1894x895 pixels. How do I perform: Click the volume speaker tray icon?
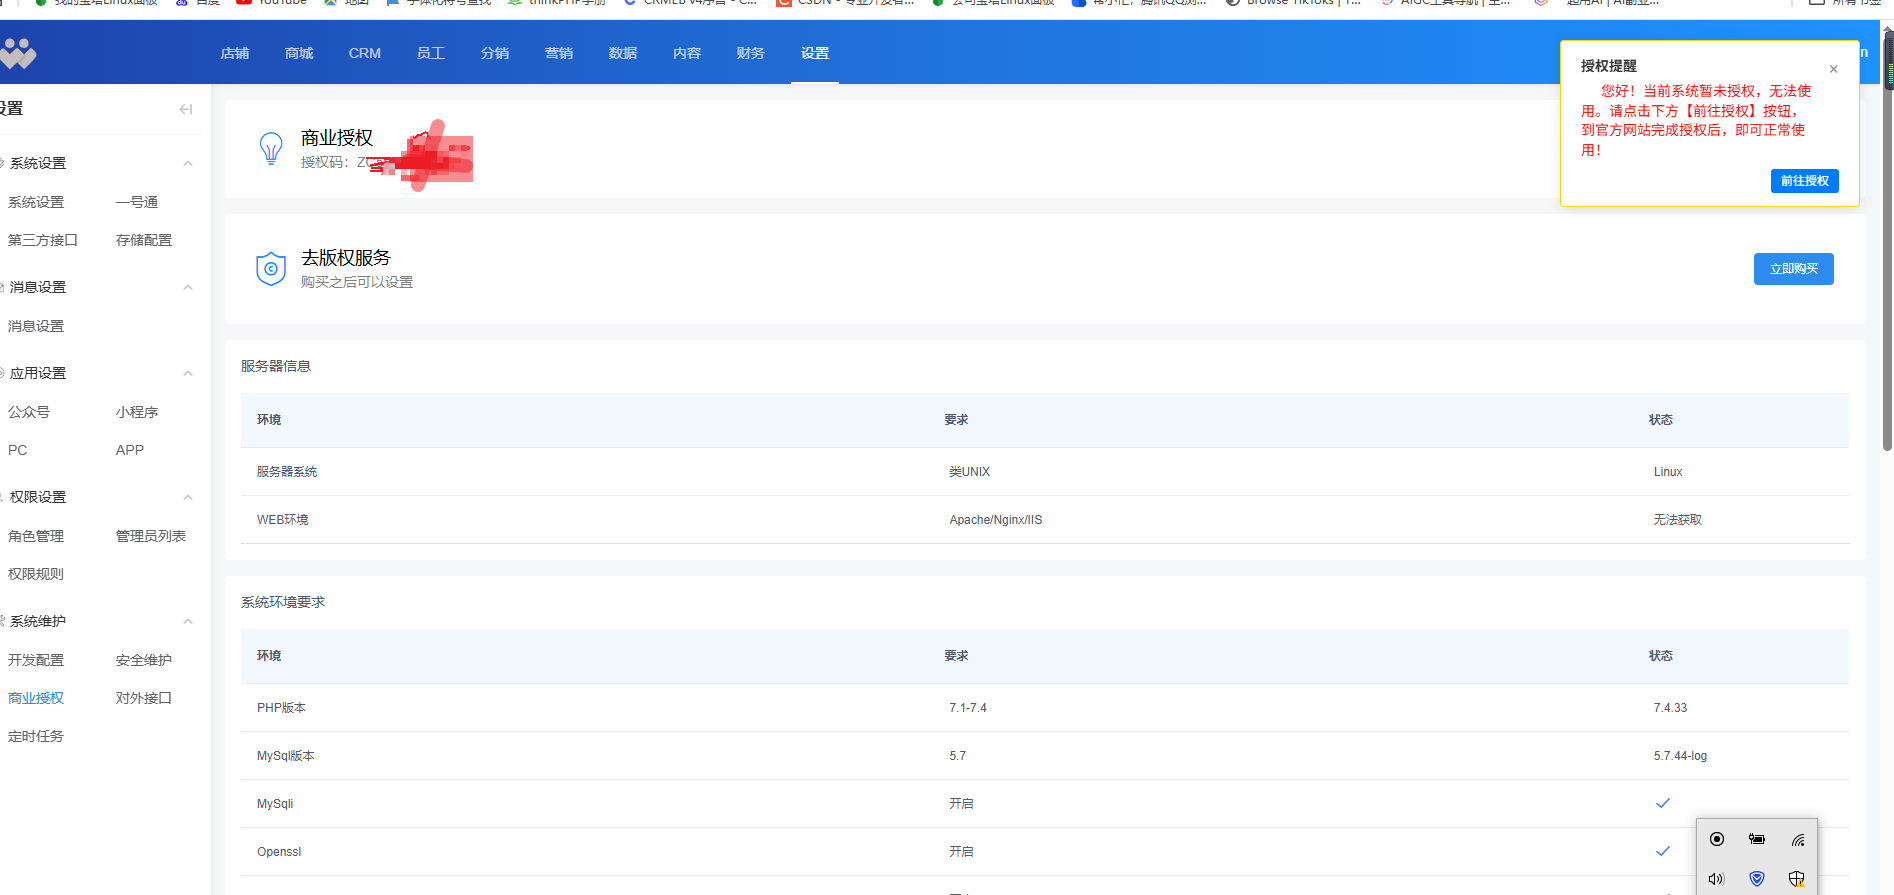click(1717, 879)
